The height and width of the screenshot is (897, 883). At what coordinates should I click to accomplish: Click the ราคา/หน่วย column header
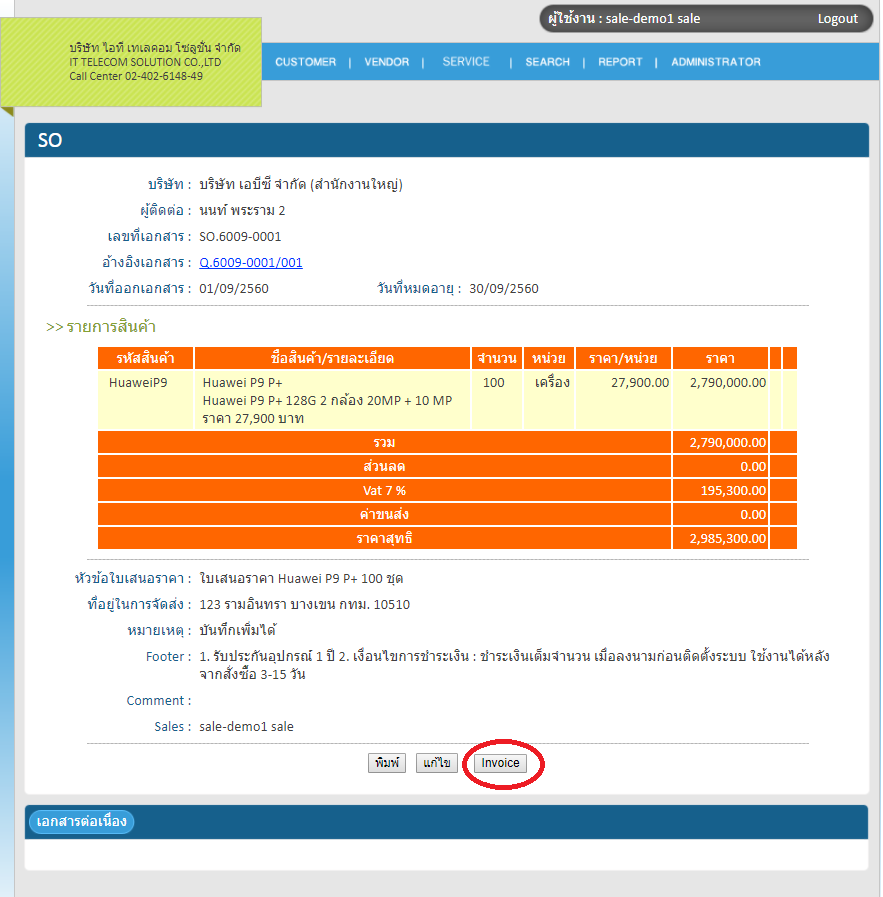click(x=623, y=359)
